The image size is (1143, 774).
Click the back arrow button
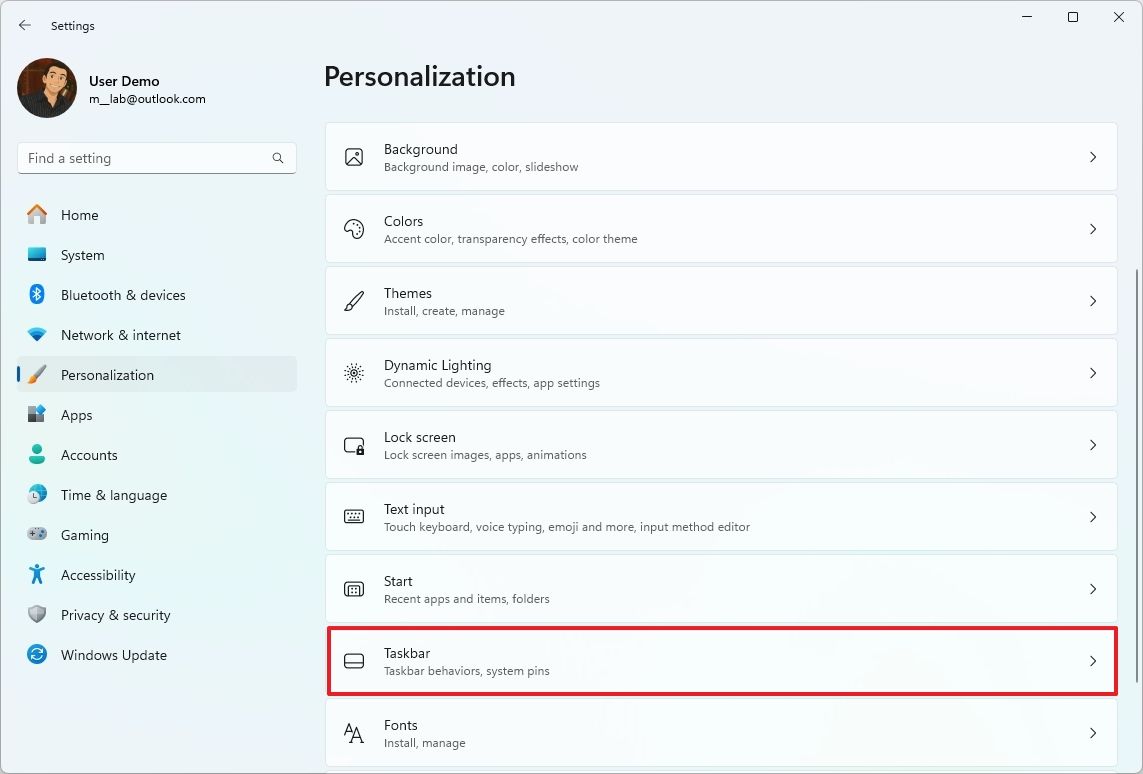[25, 25]
